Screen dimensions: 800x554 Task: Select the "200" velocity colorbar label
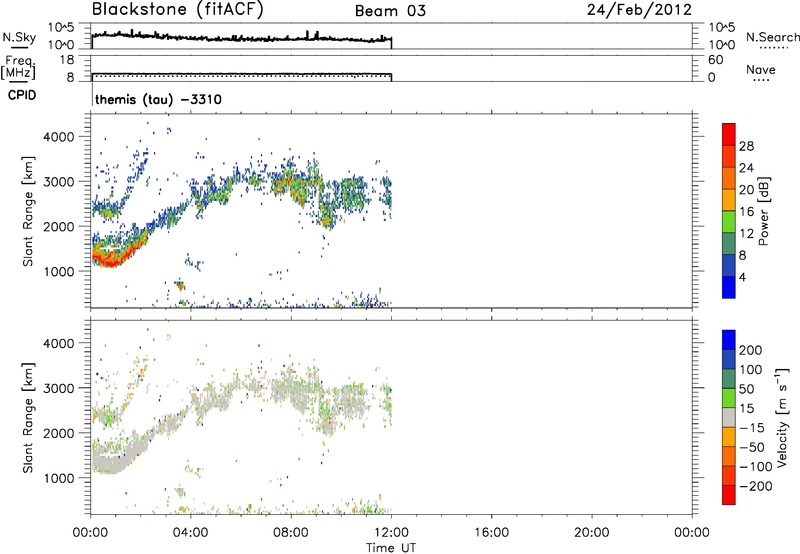751,350
